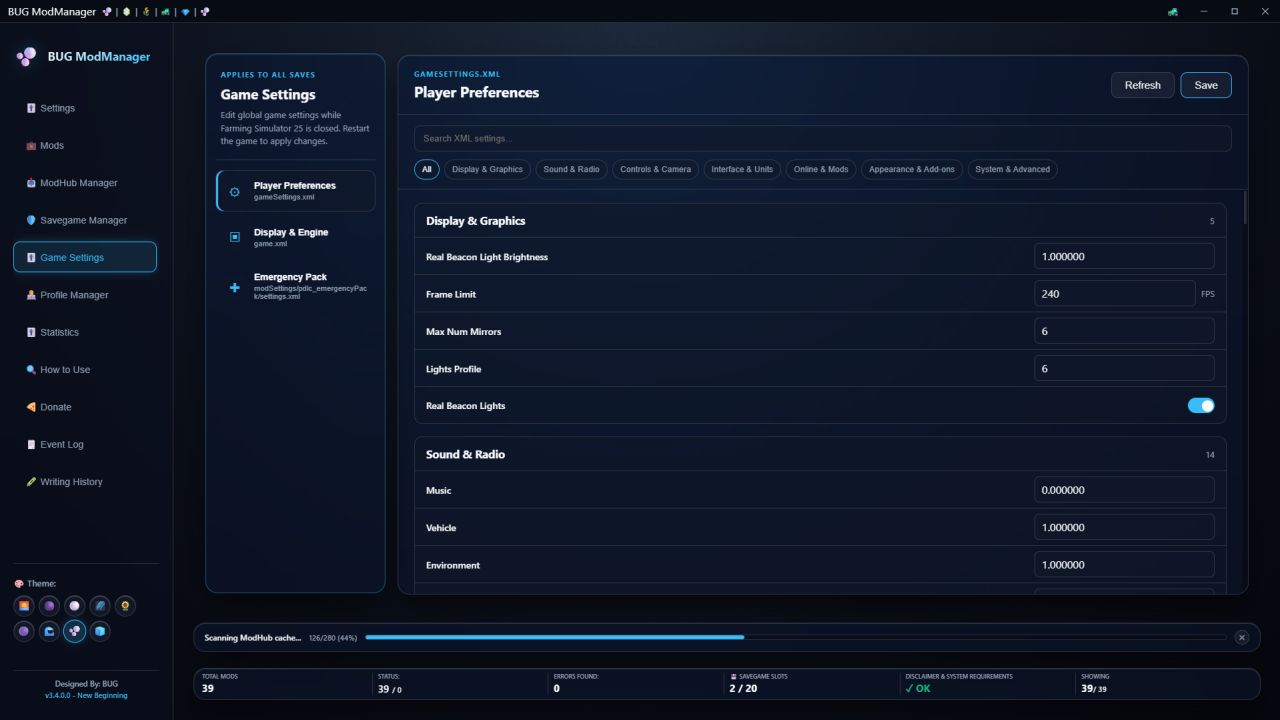This screenshot has height=720, width=1280.
Task: Focus the Search XML settings field
Action: point(823,138)
